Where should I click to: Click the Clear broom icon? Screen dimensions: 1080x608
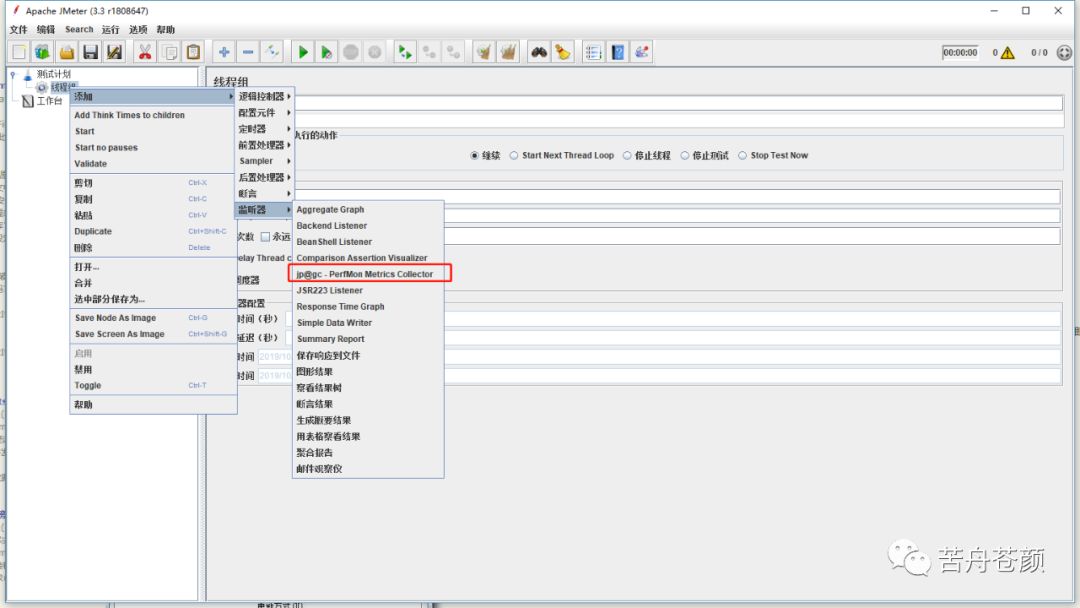(484, 52)
